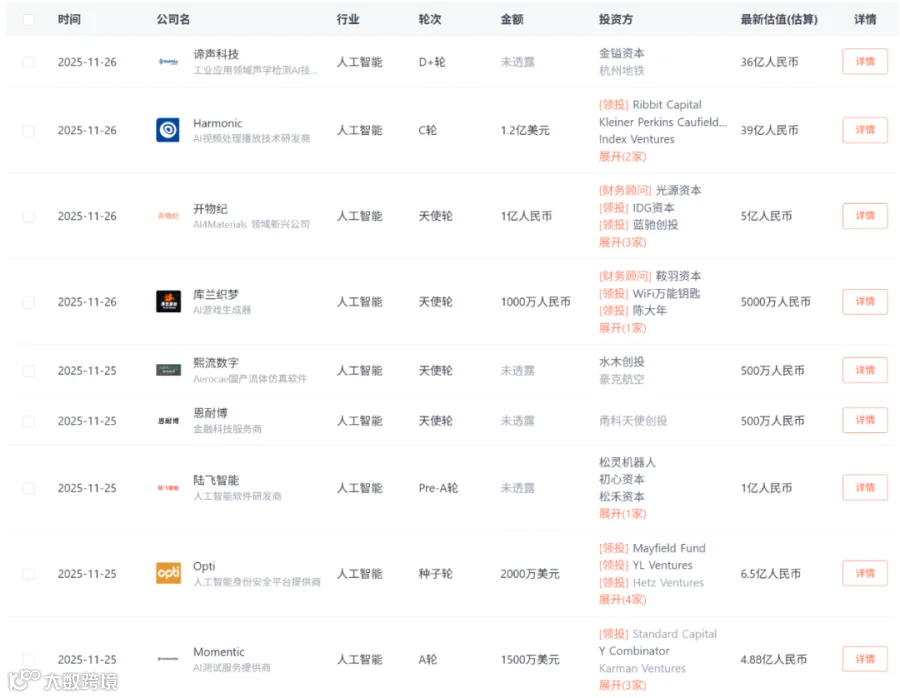Open the Harmonic company name link
Screen dimensions: 900x698
[218, 123]
